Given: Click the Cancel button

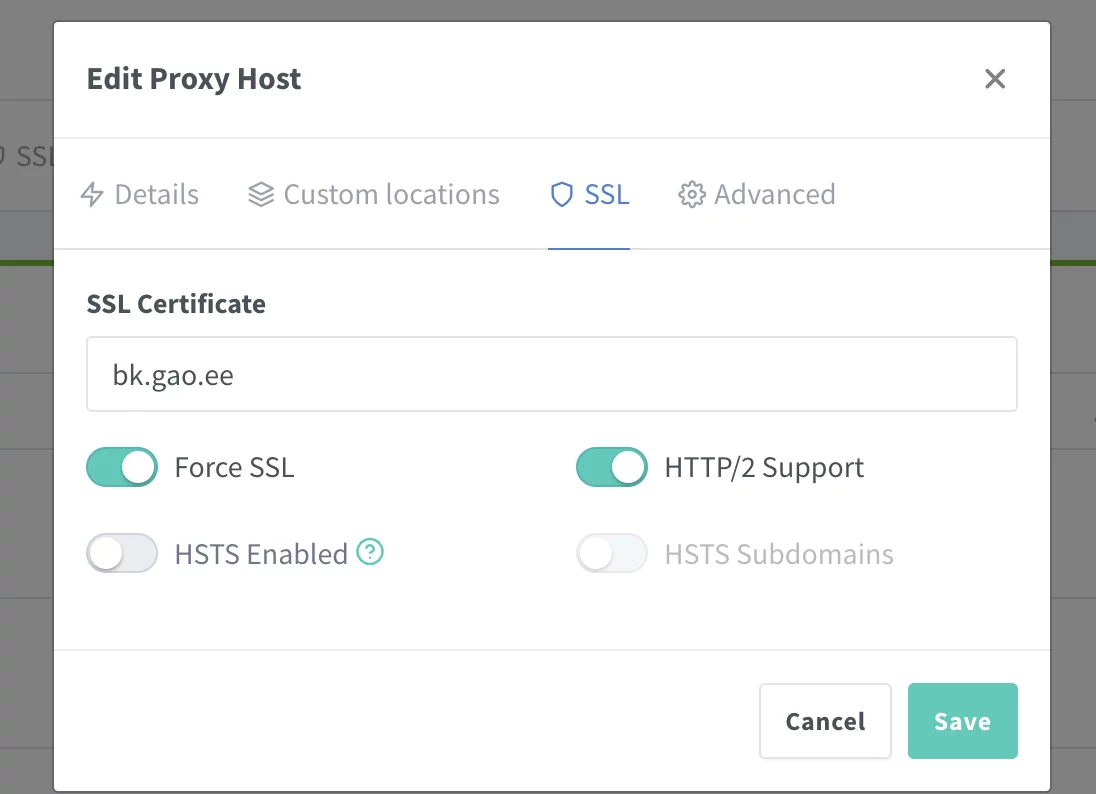Looking at the screenshot, I should [x=825, y=721].
